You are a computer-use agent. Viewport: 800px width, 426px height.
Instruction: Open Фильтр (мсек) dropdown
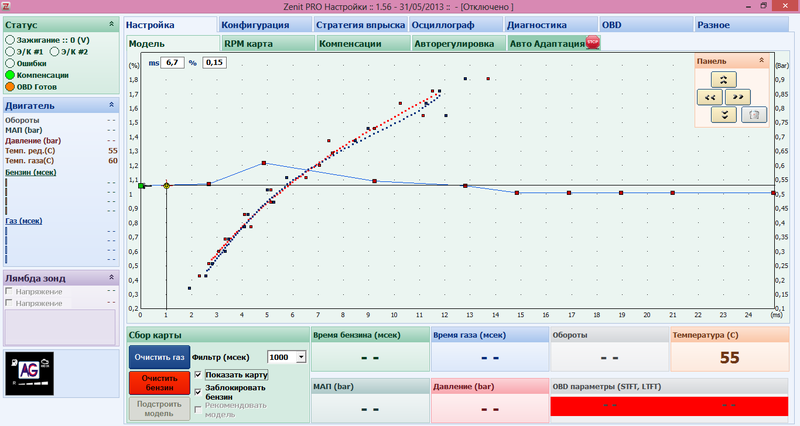[301, 357]
